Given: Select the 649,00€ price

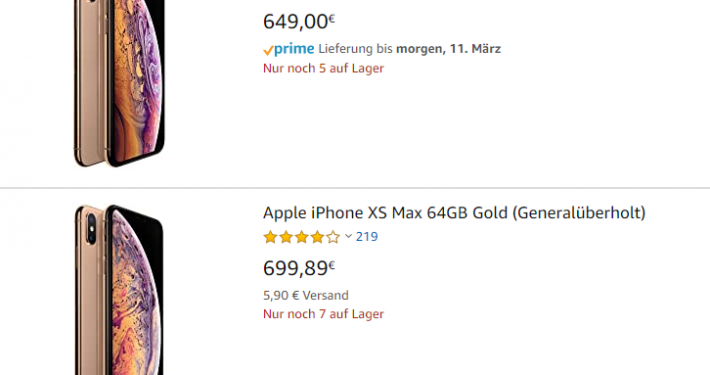Looking at the screenshot, I should 299,22.
